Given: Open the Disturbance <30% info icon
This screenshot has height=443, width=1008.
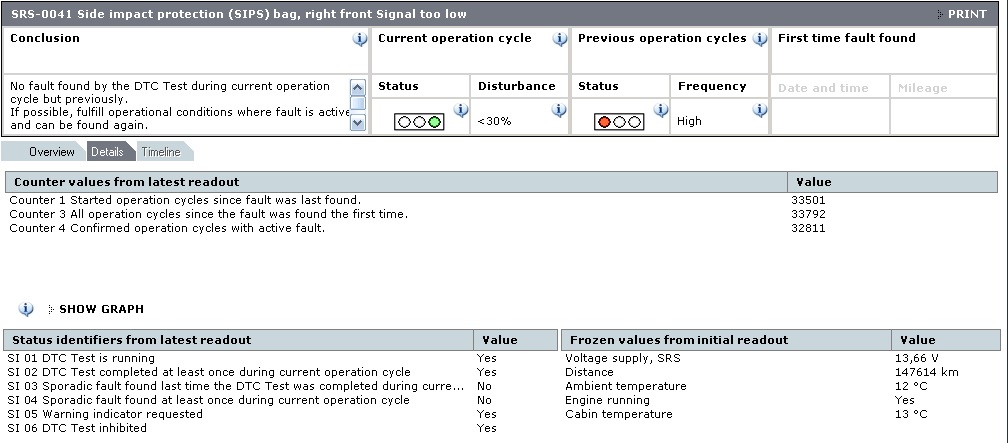Looking at the screenshot, I should pyautogui.click(x=559, y=110).
